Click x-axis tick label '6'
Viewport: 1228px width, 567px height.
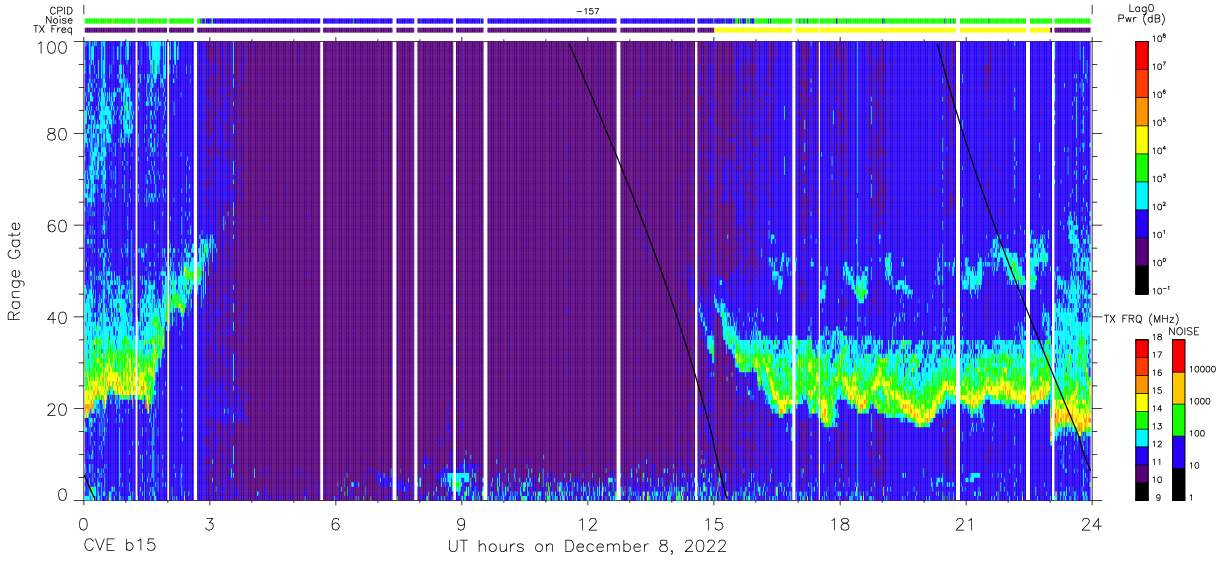tap(335, 524)
